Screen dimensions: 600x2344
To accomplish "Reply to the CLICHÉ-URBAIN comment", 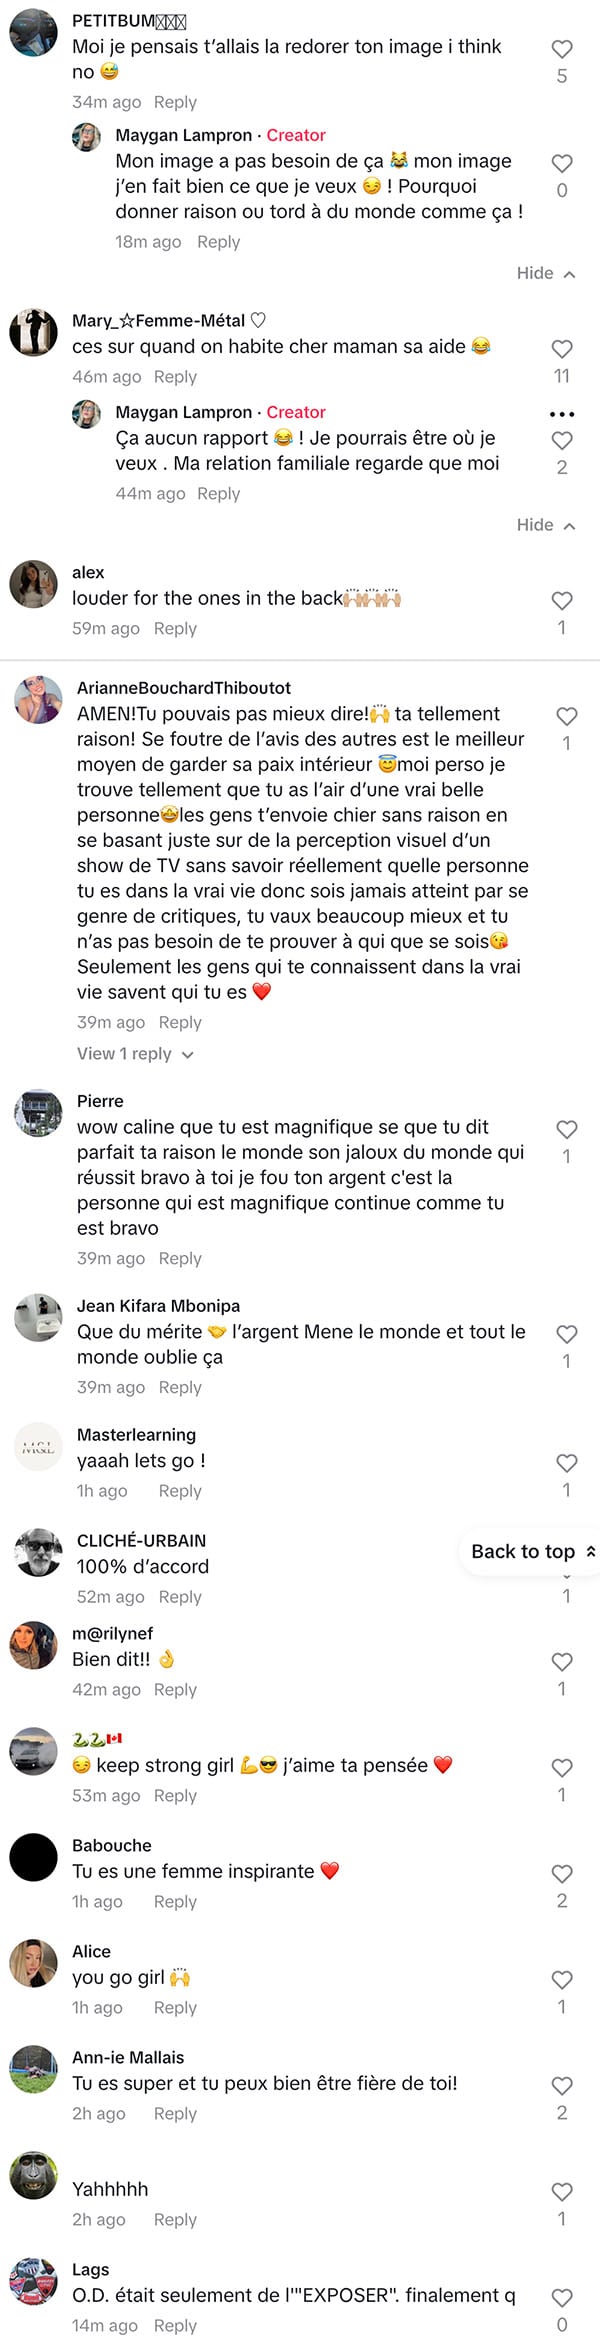I will 180,1597.
